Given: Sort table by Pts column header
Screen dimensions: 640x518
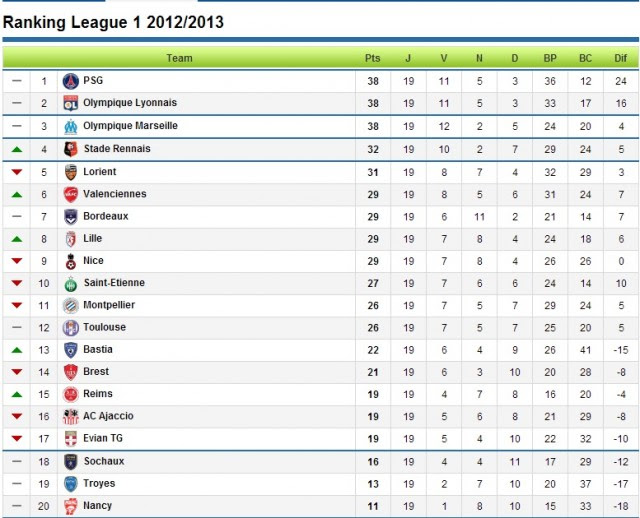Looking at the screenshot, I should (x=373, y=58).
